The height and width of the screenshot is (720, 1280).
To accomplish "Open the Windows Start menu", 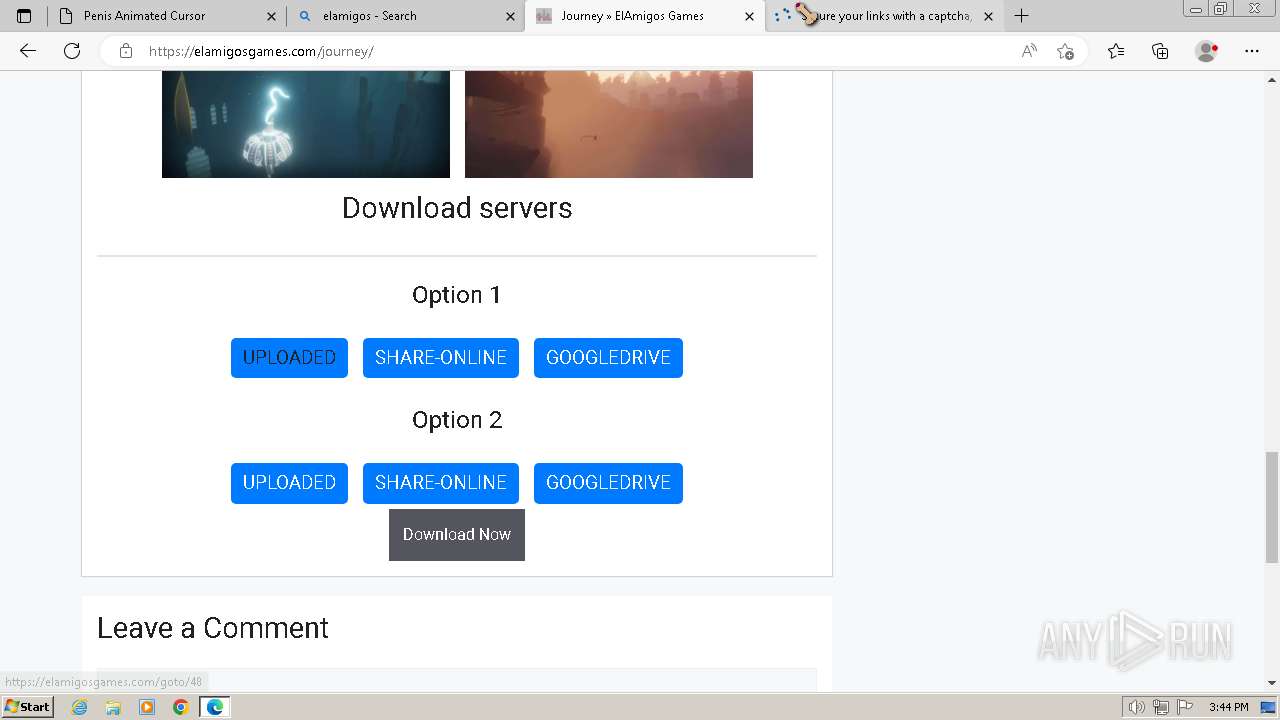I will [x=27, y=707].
